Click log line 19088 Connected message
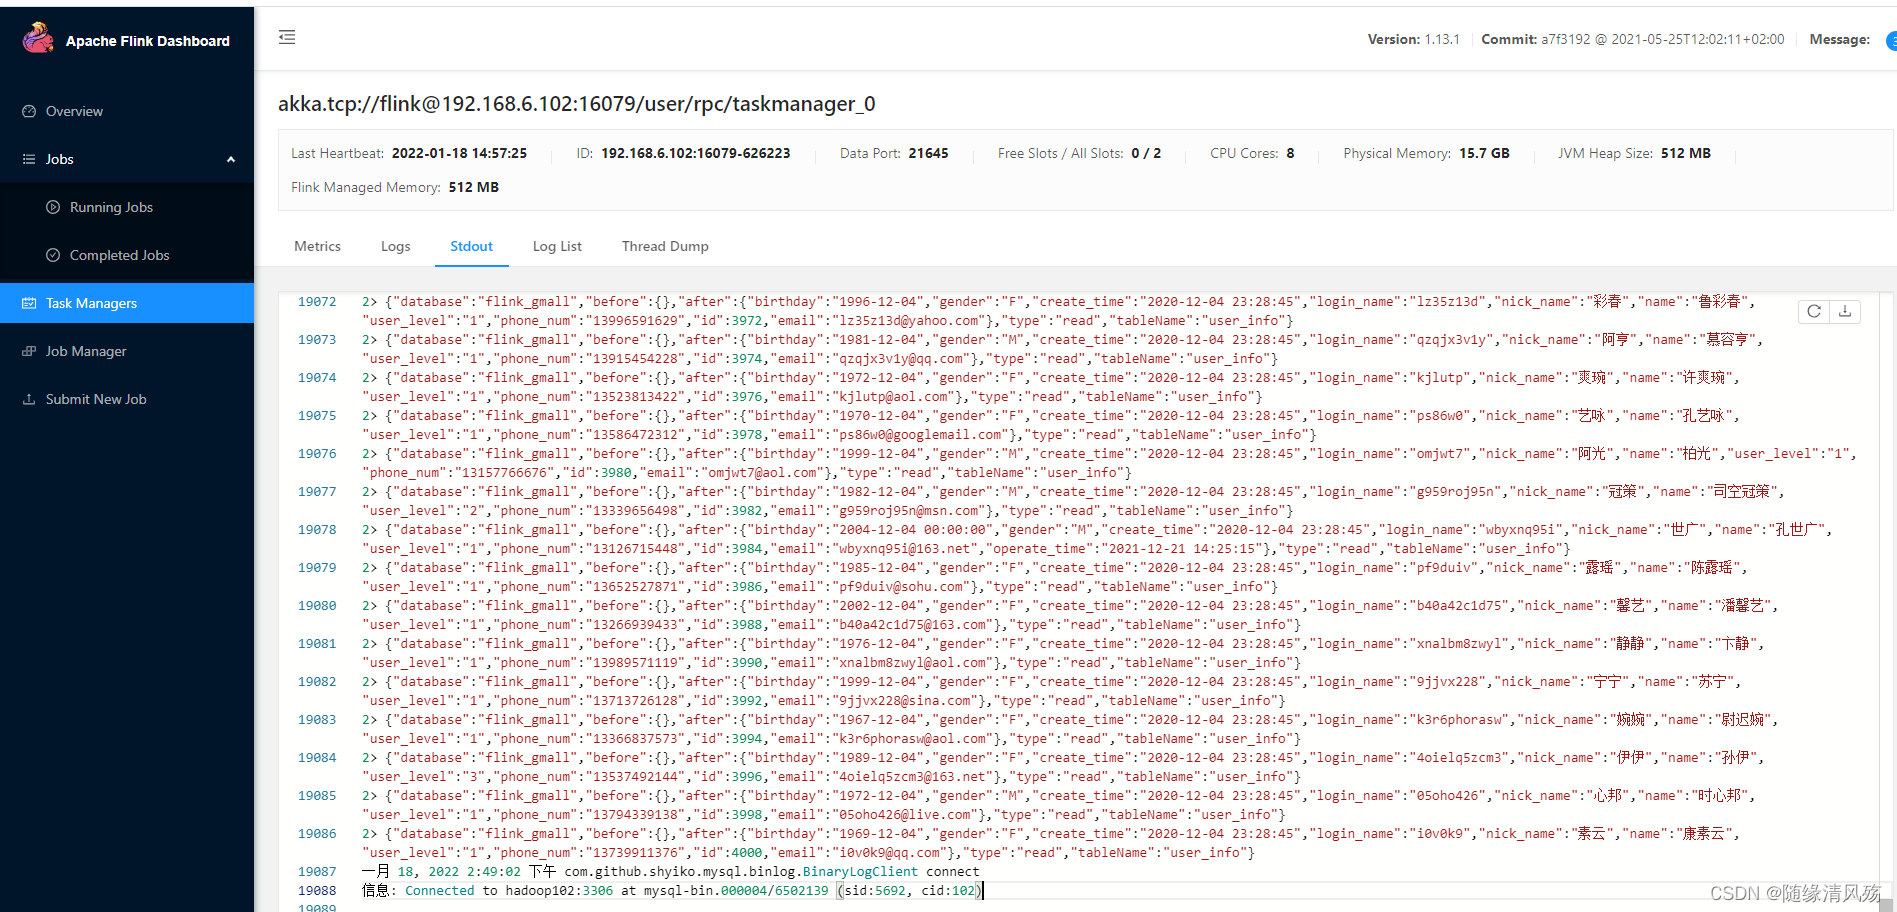 pos(673,891)
